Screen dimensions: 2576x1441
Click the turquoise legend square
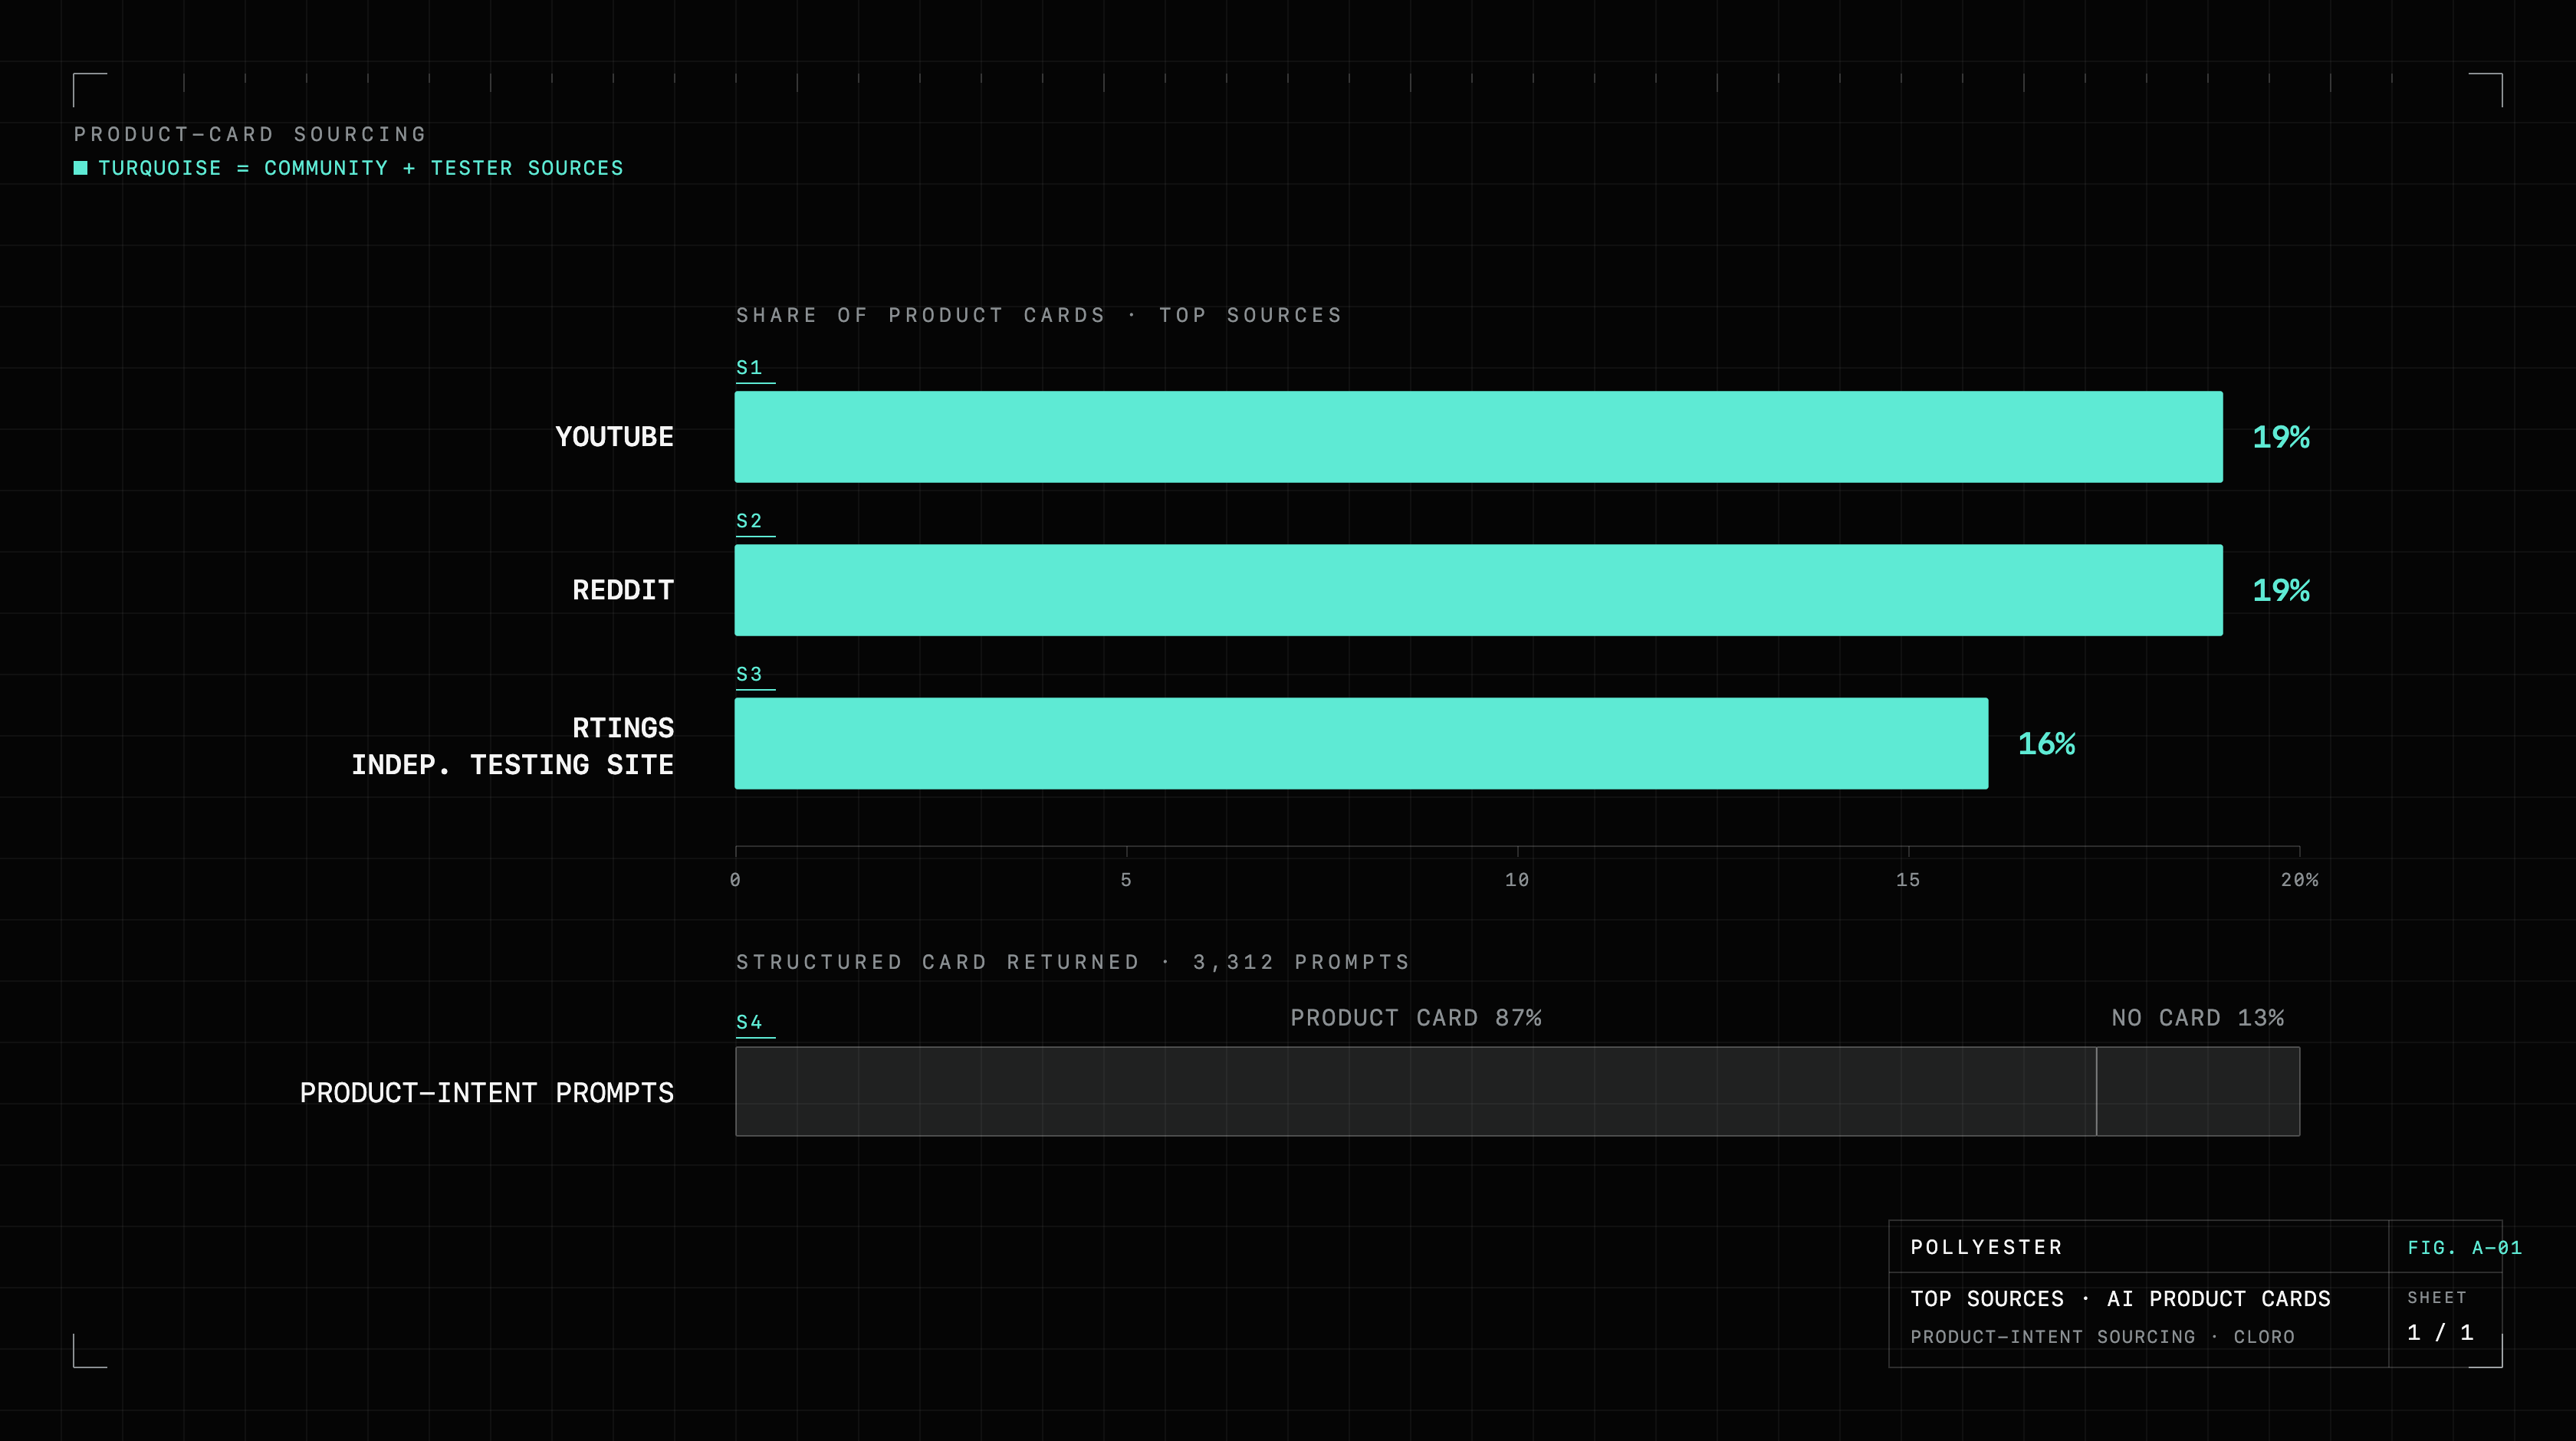(81, 168)
